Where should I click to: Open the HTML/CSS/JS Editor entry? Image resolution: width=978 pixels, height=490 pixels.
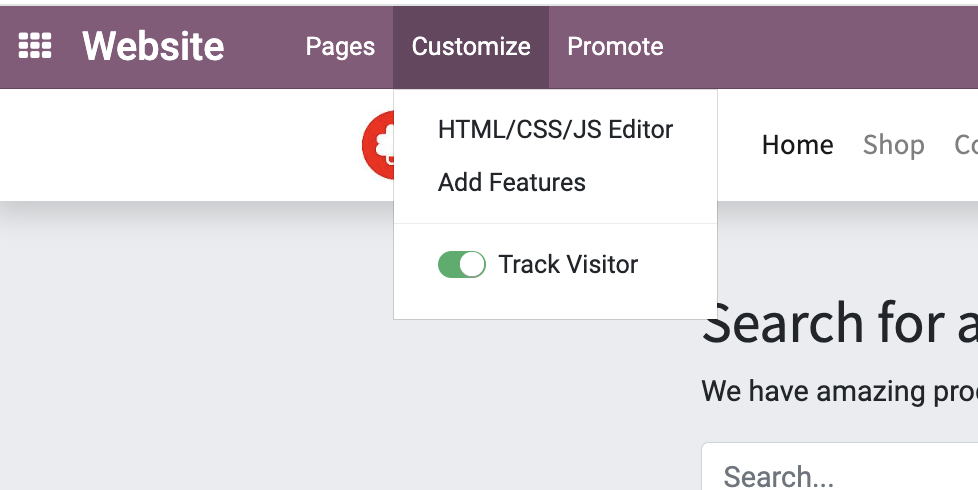(555, 130)
